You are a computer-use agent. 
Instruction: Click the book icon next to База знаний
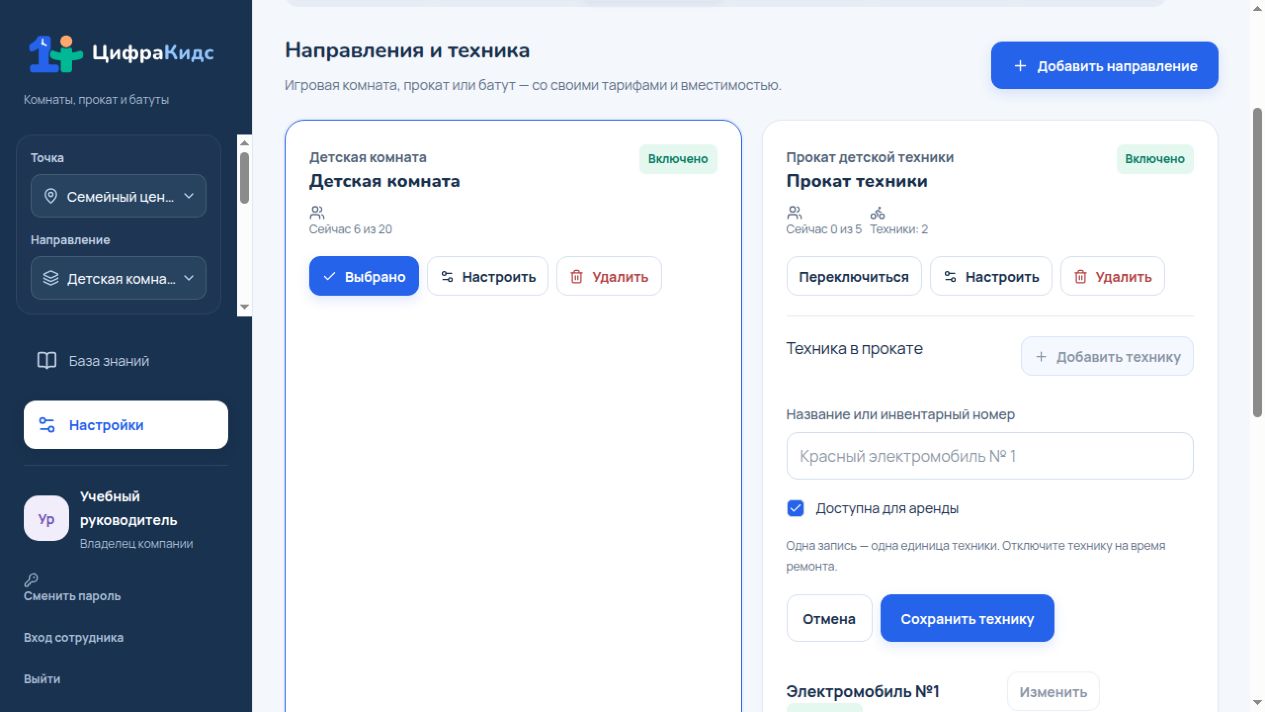pyautogui.click(x=47, y=361)
